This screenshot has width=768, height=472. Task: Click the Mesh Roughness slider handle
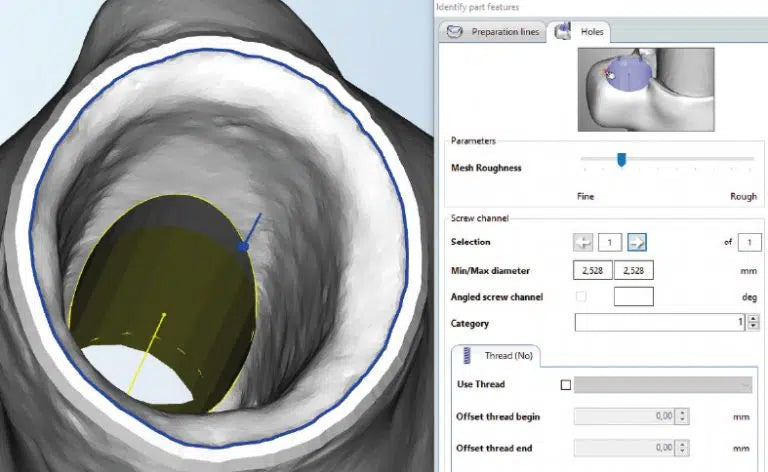(621, 159)
